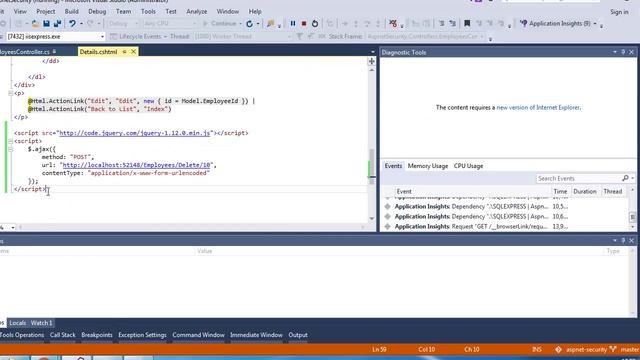Open the Window menu
Screen dimensions: 640x360
(x=228, y=11)
